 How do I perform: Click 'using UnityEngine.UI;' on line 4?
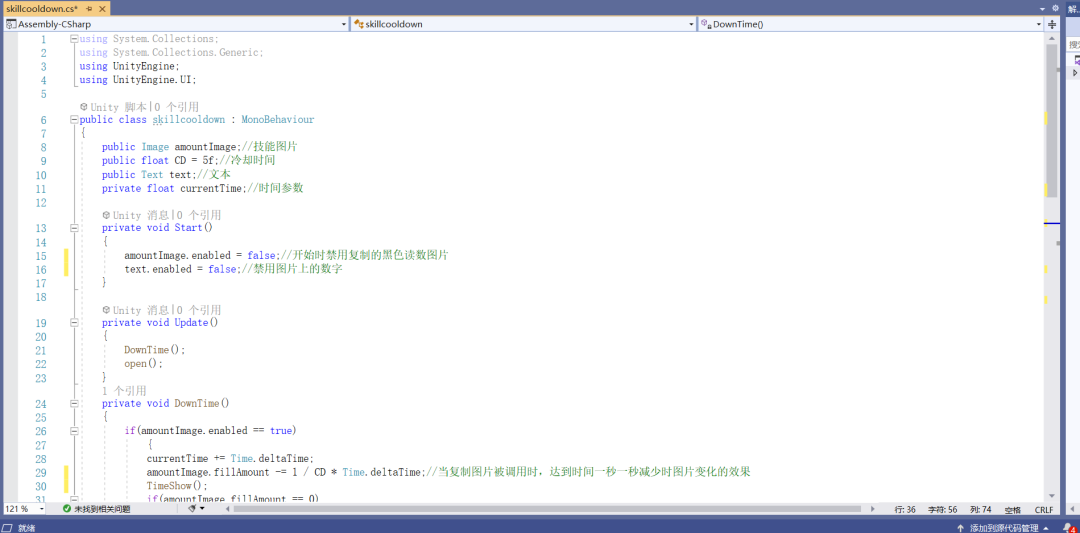tap(138, 80)
